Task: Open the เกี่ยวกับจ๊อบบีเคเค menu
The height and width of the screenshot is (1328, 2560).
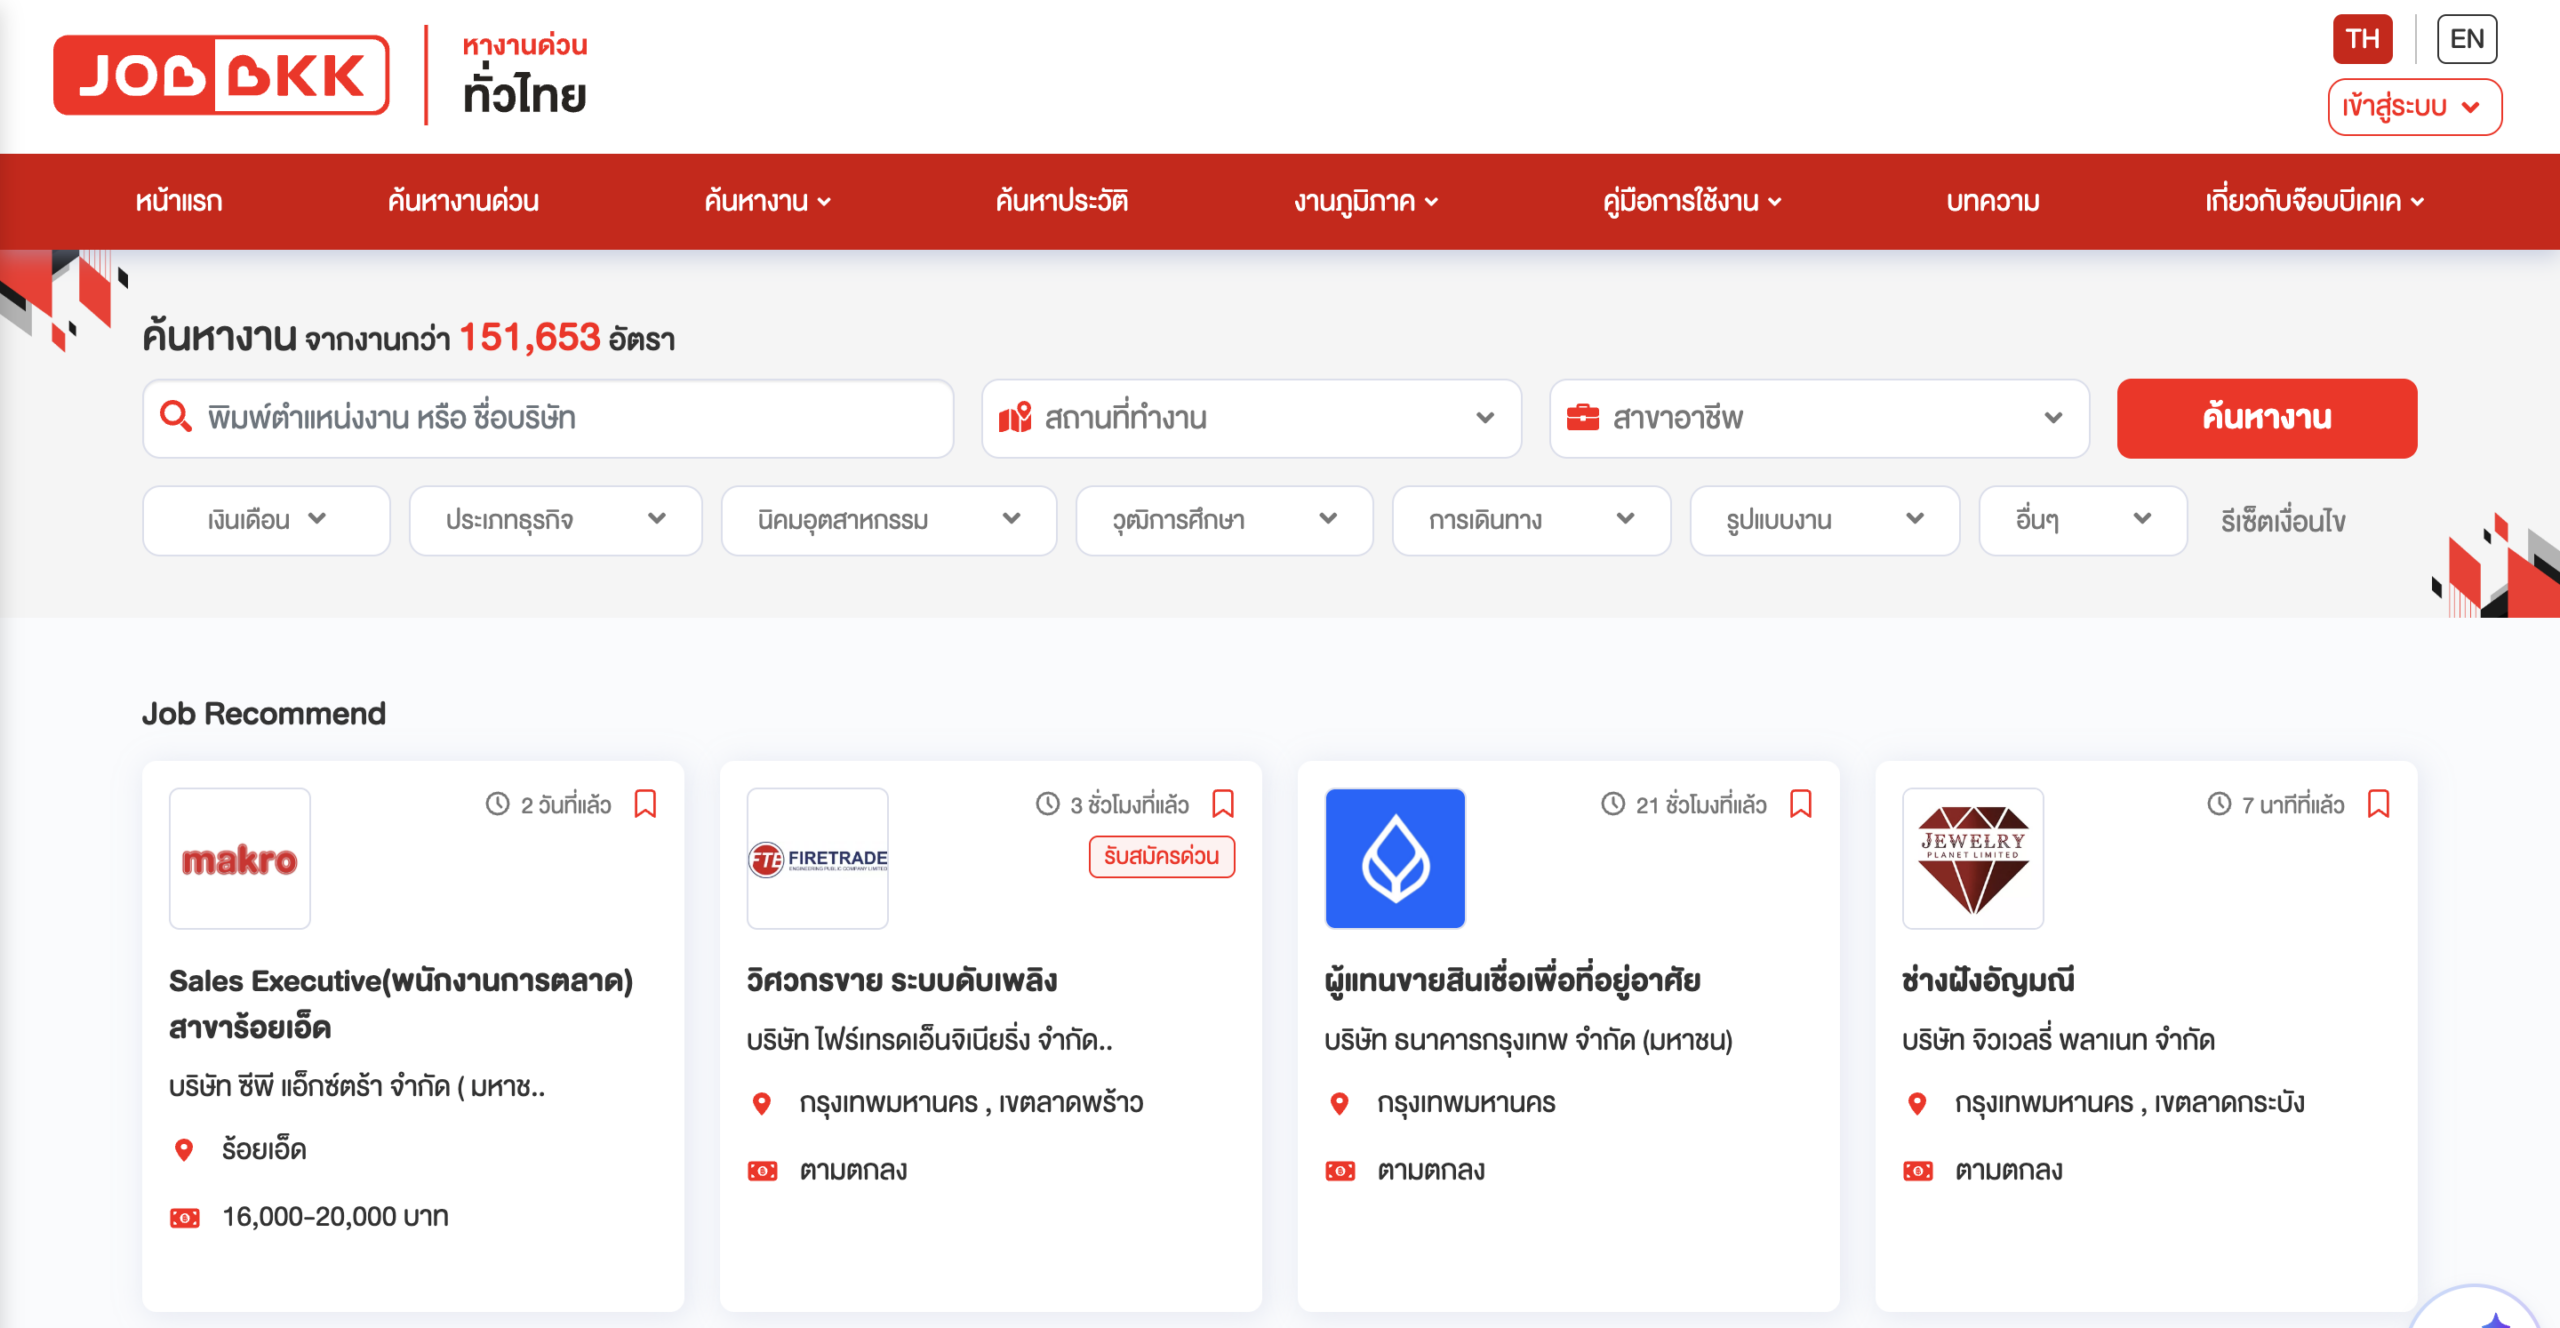Action: pos(2315,201)
